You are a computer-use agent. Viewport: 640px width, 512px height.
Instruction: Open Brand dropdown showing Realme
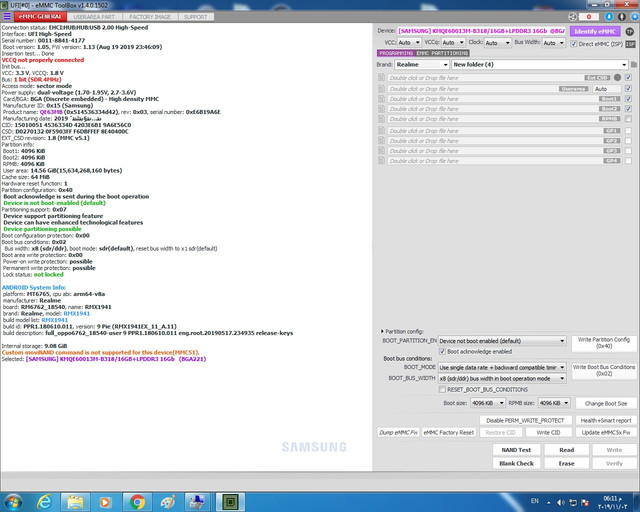pos(422,65)
